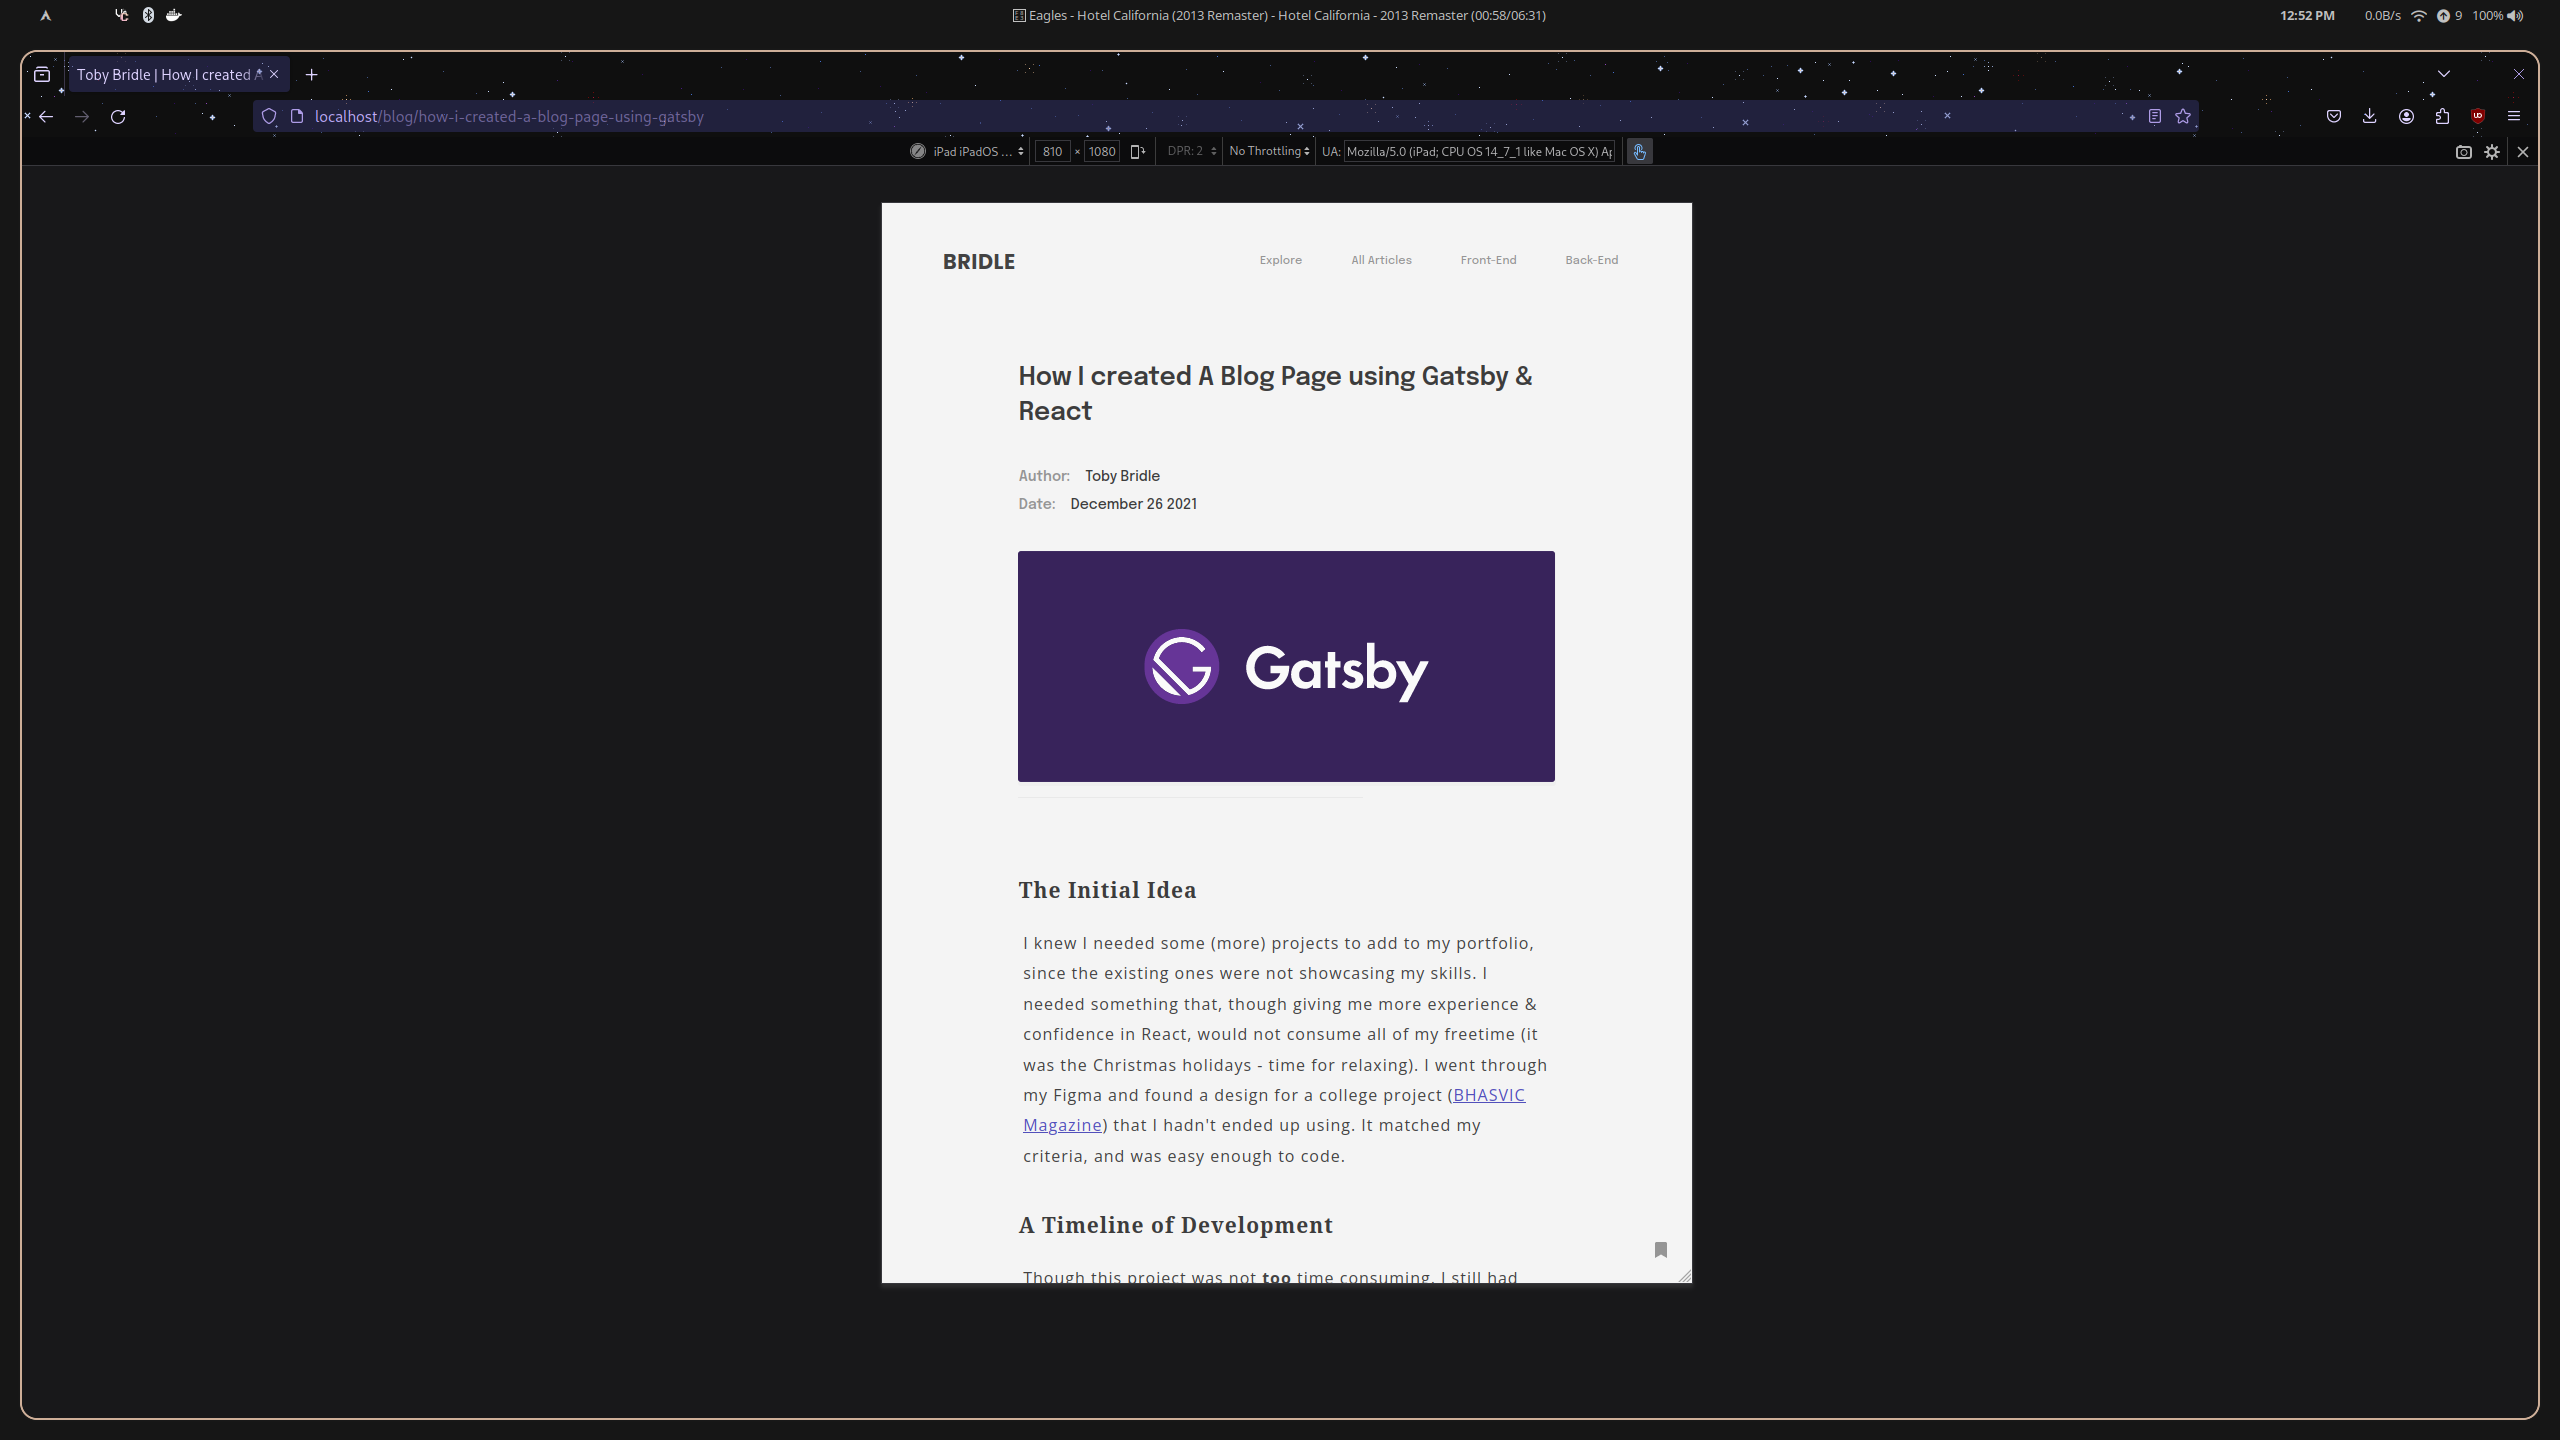Open the uBlock Origin extension popup
The width and height of the screenshot is (2560, 1440).
pyautogui.click(x=2478, y=117)
